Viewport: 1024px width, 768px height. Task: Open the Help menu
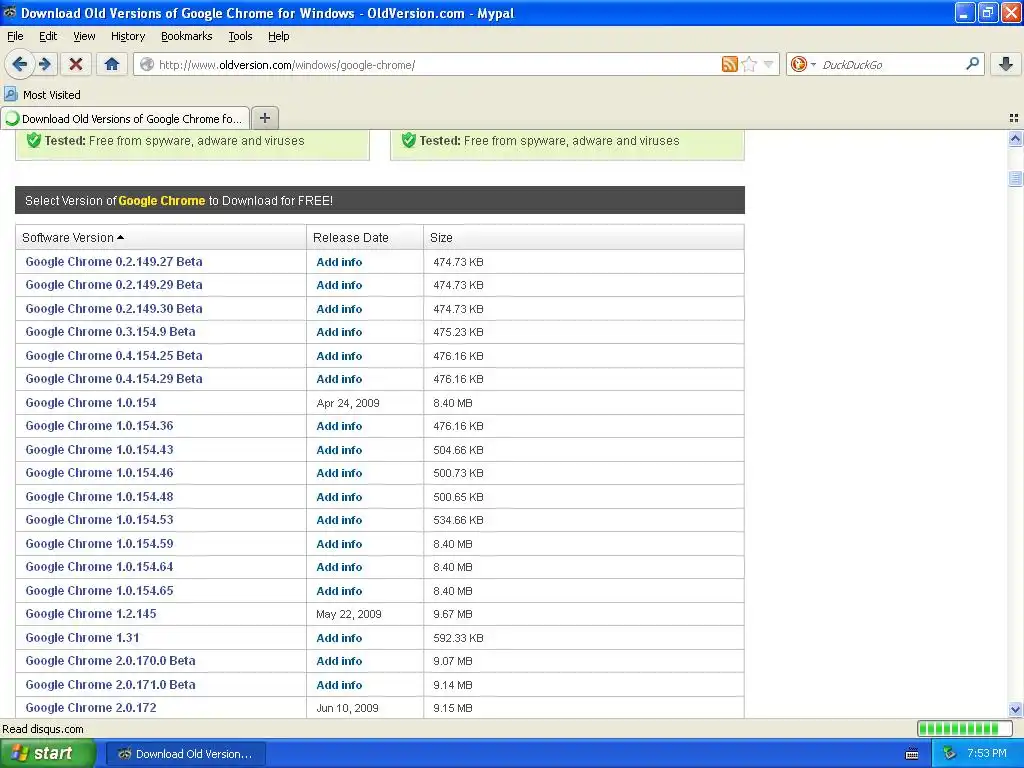(x=279, y=36)
